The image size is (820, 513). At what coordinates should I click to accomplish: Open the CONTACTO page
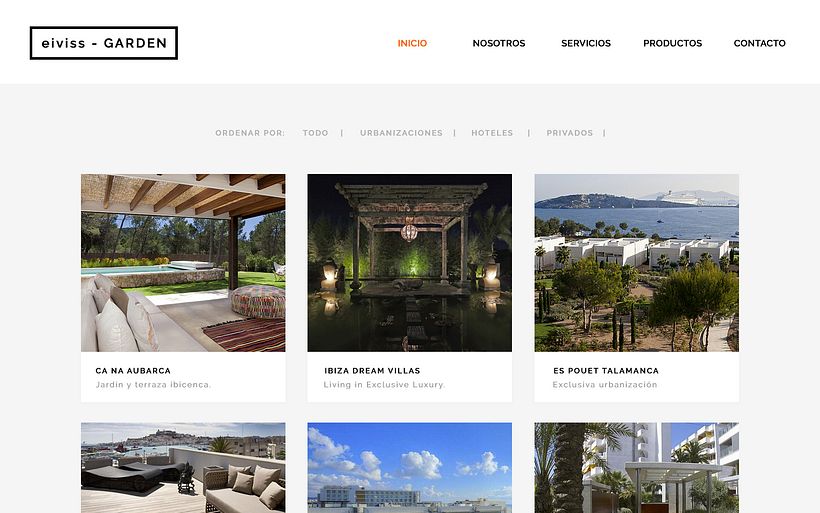tap(759, 43)
